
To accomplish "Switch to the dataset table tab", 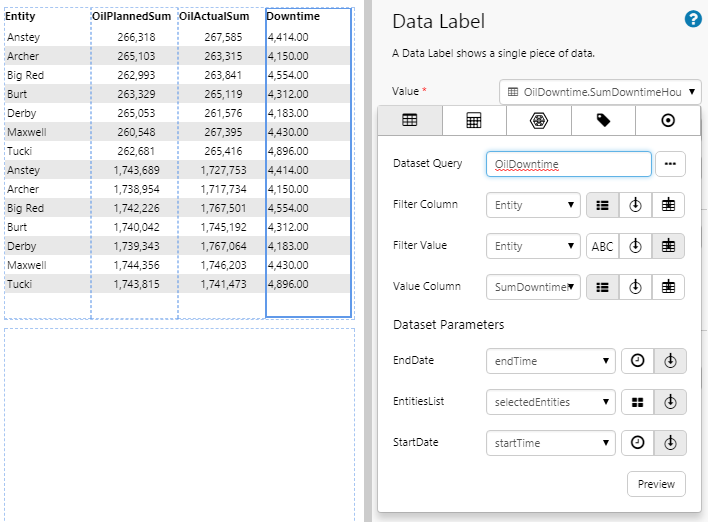I will point(409,120).
